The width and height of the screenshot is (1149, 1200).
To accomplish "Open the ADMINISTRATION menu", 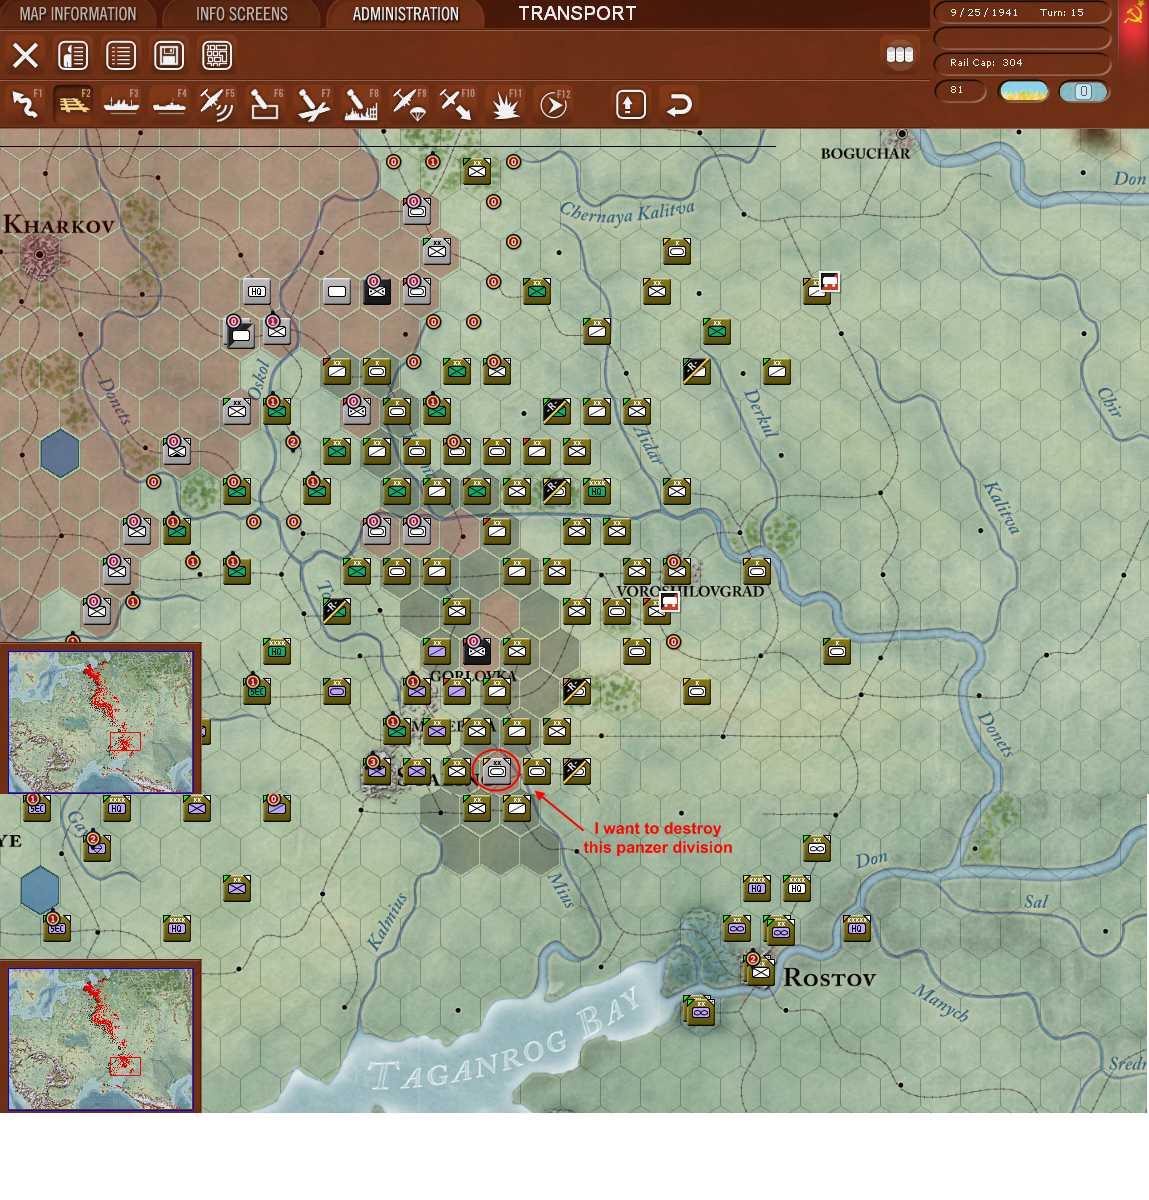I will 404,13.
